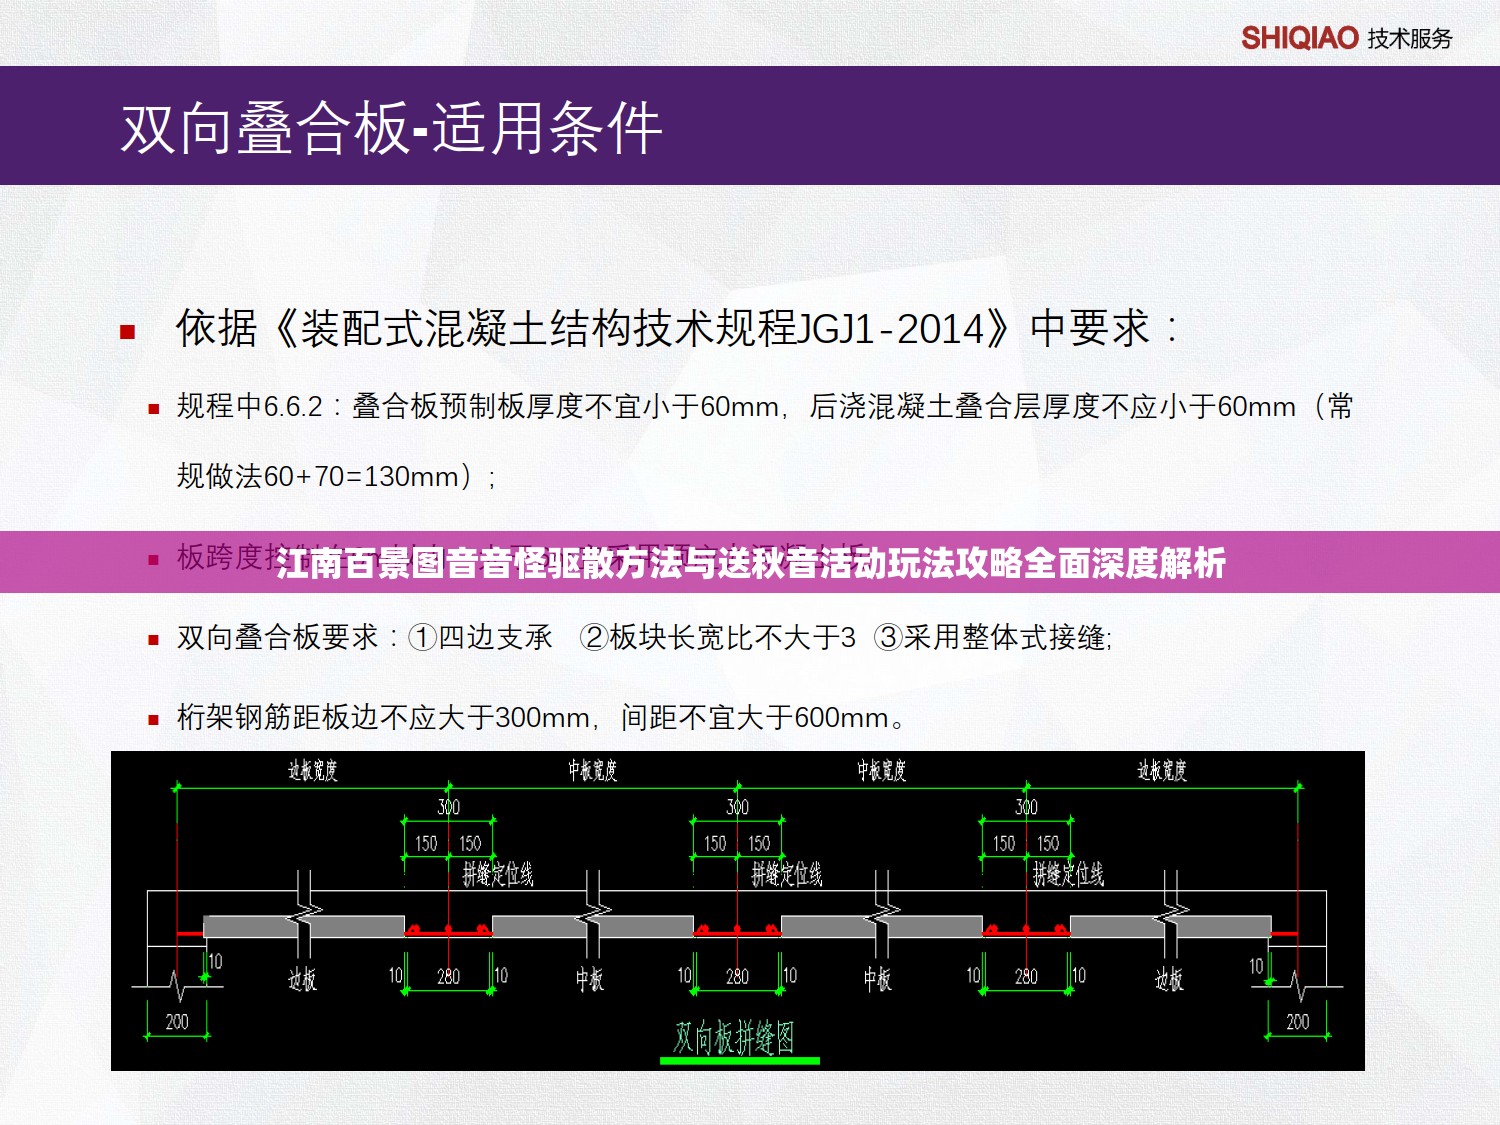Image resolution: width=1500 pixels, height=1125 pixels.
Task: Click the 中板 label in the drawing
Action: pyautogui.click(x=591, y=976)
